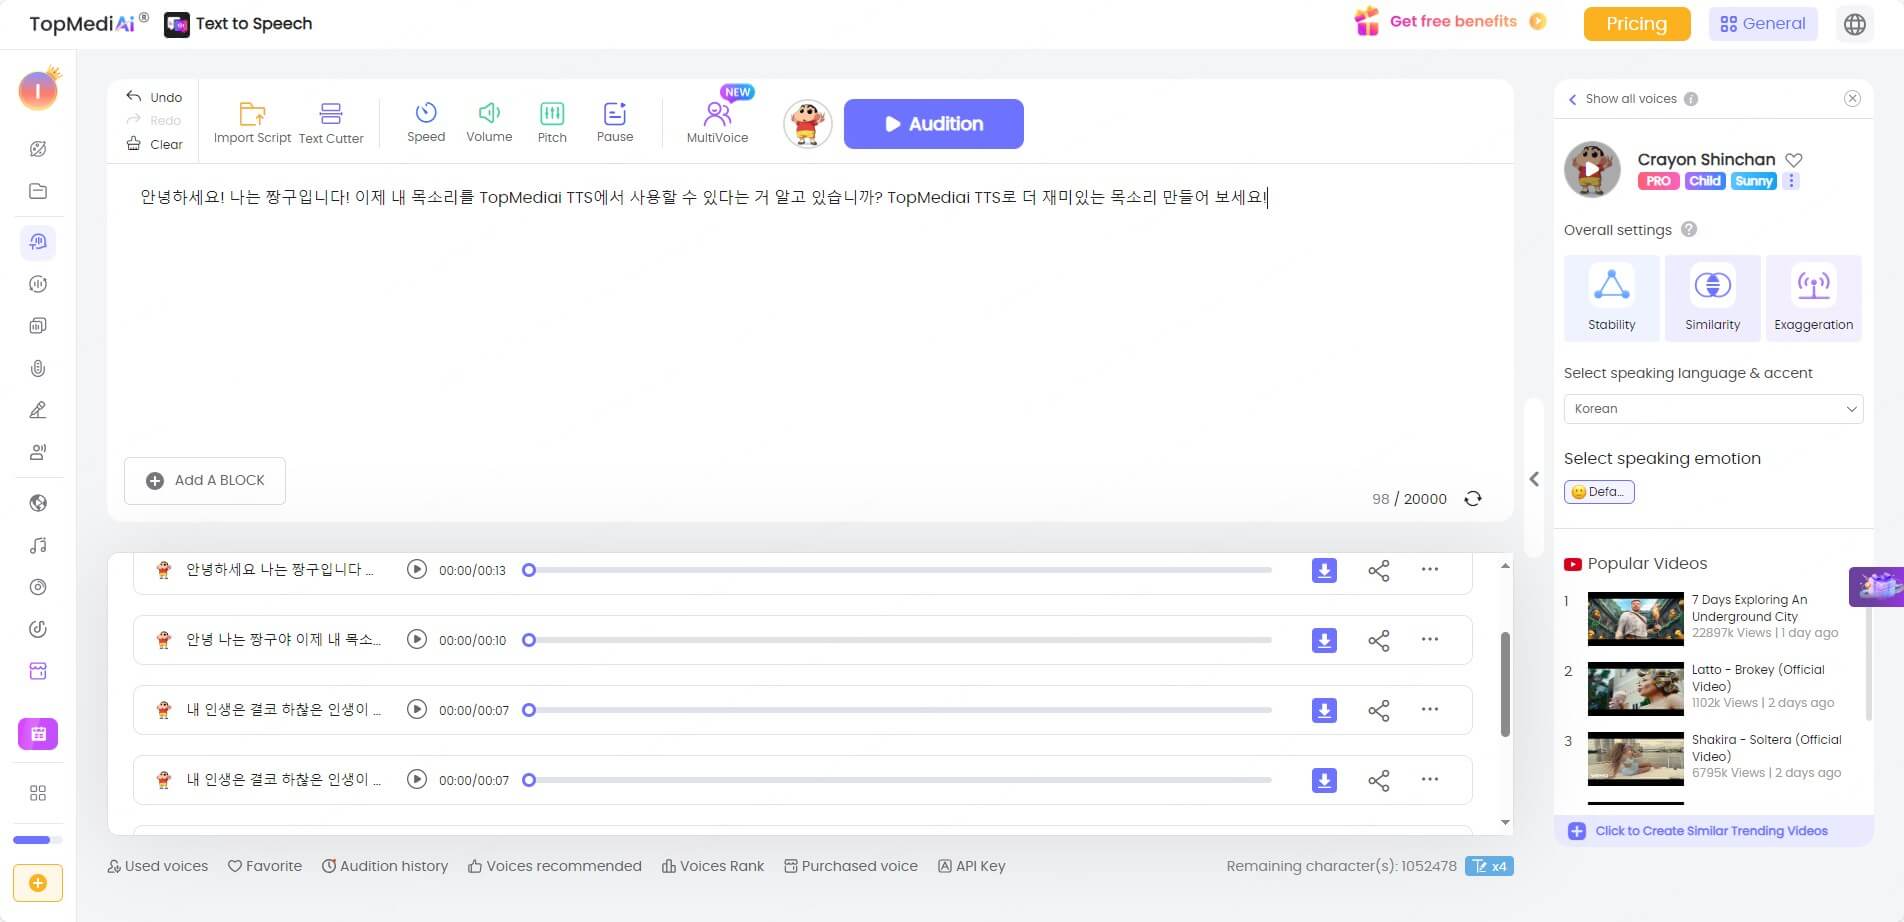
Task: Play the 00:10 audio clip
Action: pos(417,640)
